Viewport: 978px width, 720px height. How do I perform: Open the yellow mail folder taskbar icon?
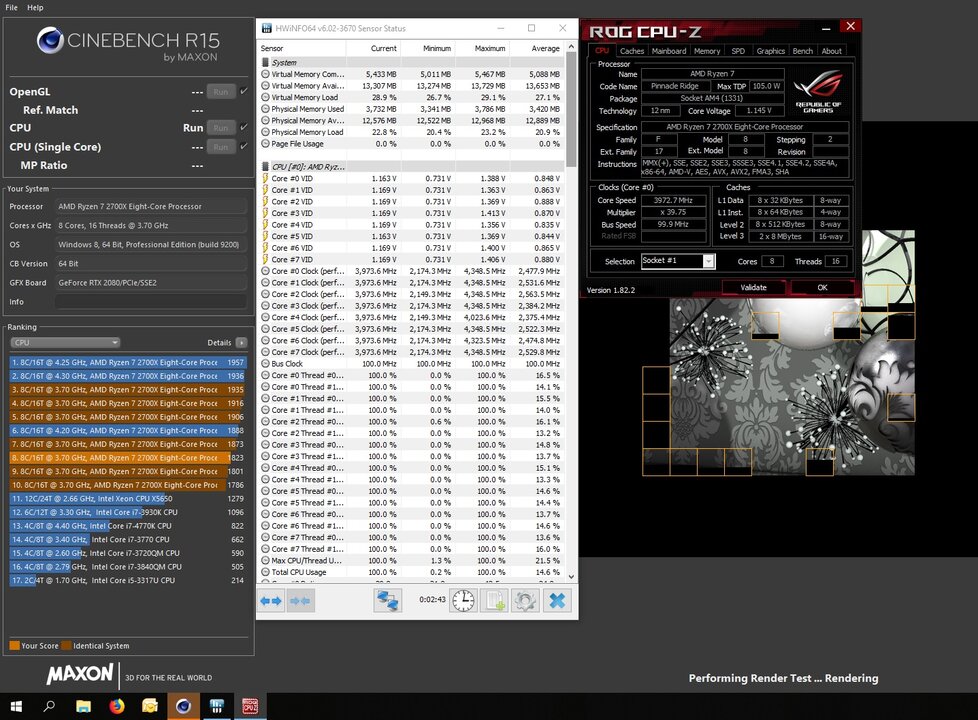(x=150, y=706)
